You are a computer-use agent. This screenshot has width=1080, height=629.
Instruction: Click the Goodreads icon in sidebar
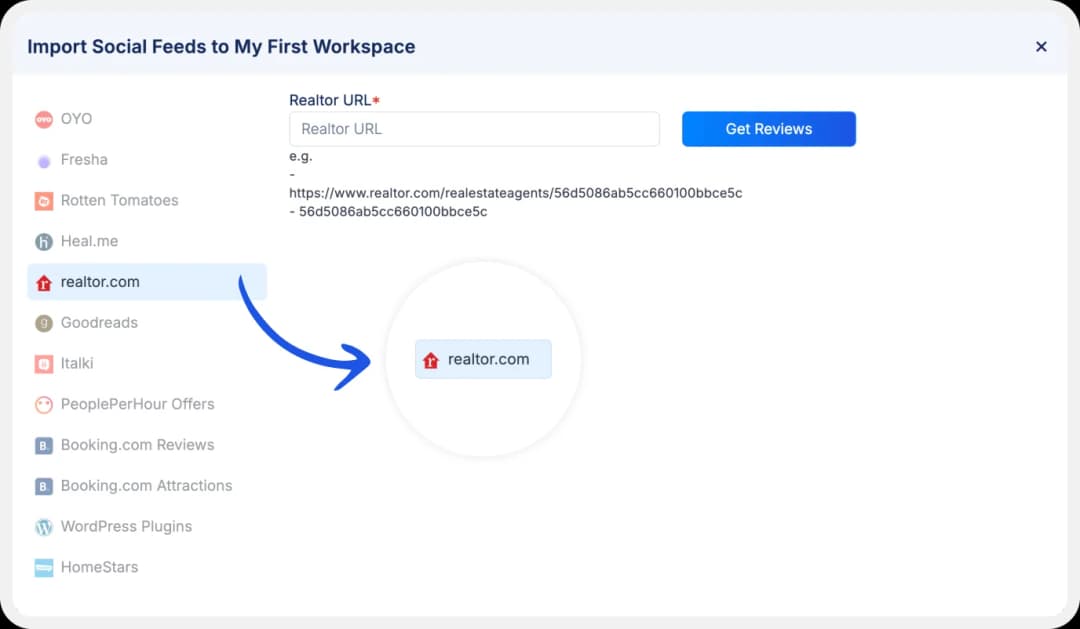pos(43,323)
